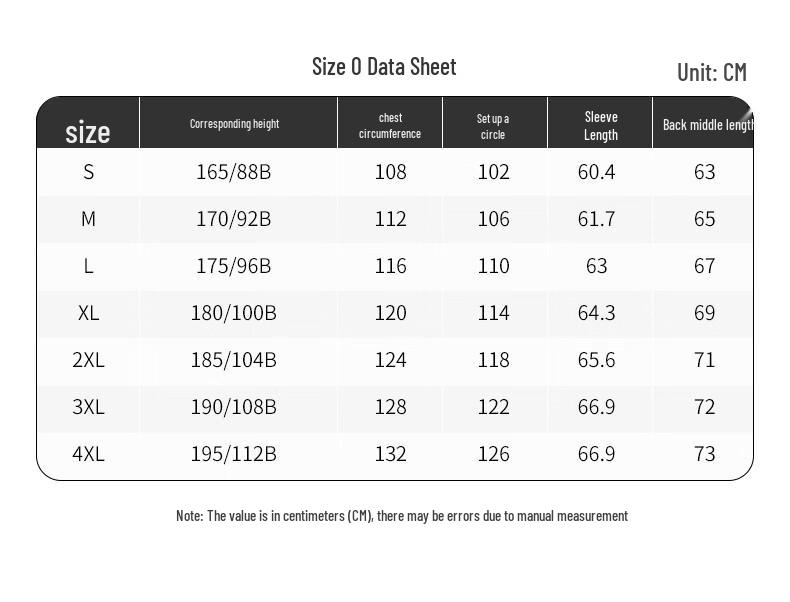Screen dimensions: 790x602
Task: Select the 185/104B height cell
Action: (x=234, y=360)
